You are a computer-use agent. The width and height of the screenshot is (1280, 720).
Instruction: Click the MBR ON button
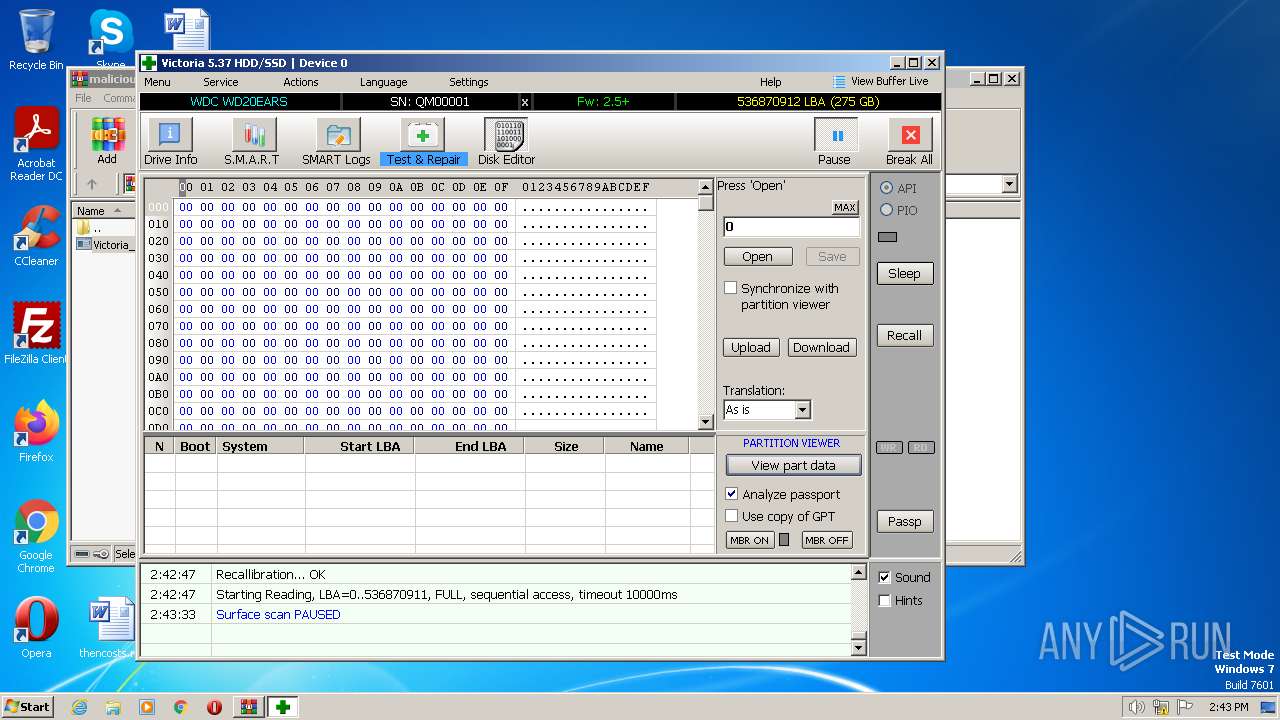point(749,540)
